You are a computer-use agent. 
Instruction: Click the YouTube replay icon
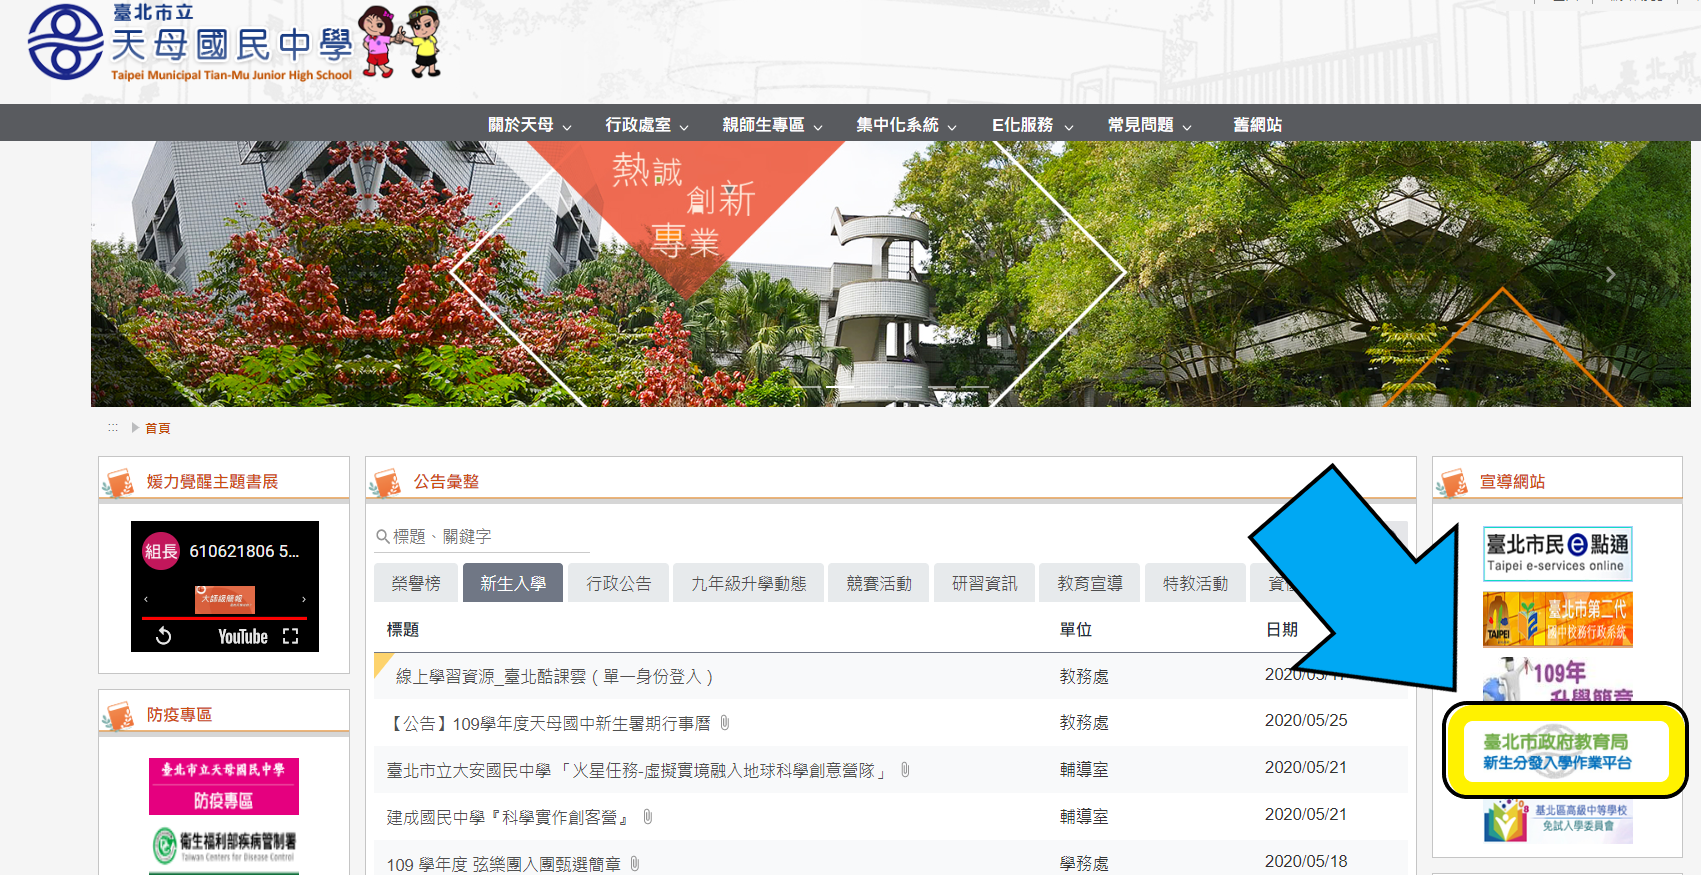[x=164, y=636]
